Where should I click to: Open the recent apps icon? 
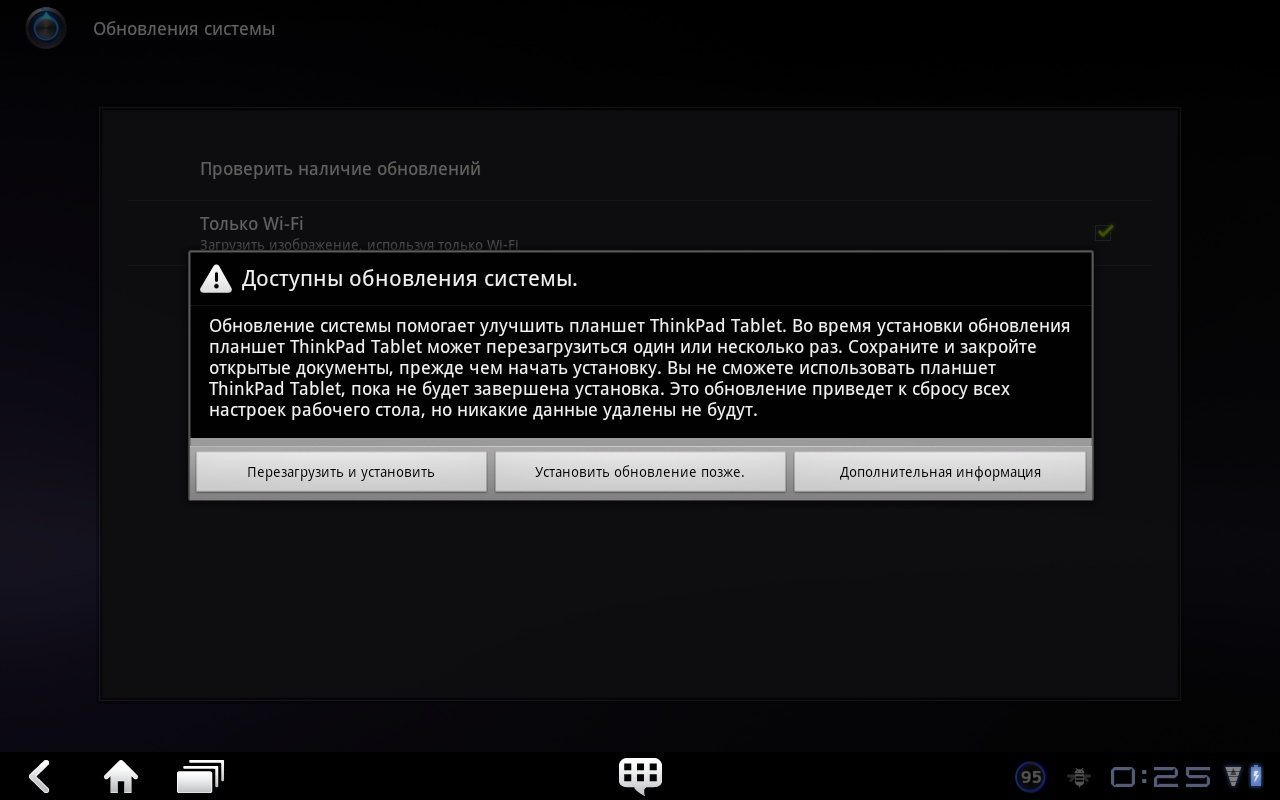coord(200,776)
